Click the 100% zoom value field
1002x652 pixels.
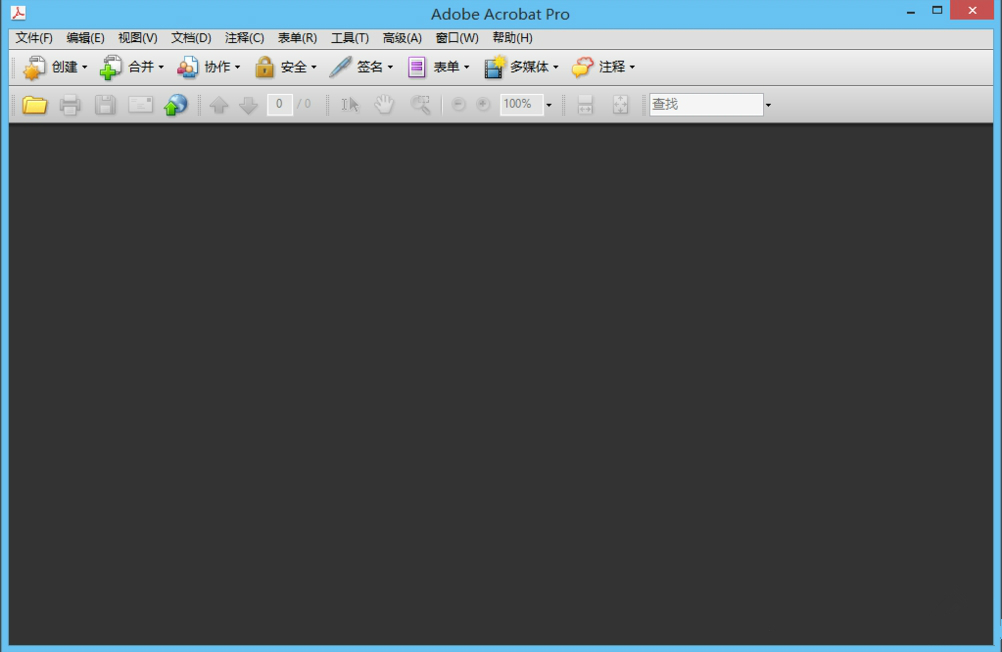click(x=521, y=104)
